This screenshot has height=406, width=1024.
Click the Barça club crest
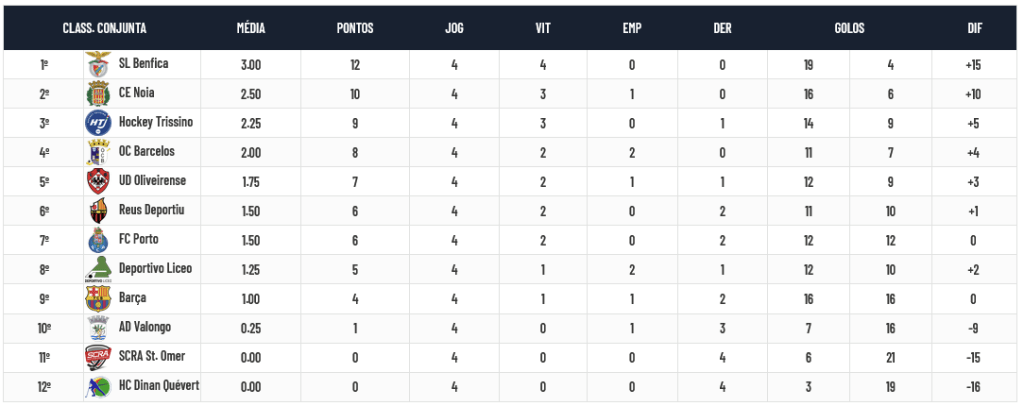tap(99, 298)
